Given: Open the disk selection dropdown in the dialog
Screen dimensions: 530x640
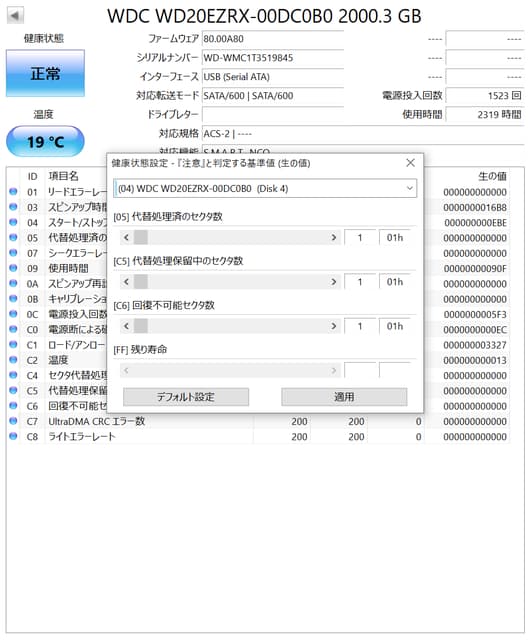Looking at the screenshot, I should [x=265, y=189].
